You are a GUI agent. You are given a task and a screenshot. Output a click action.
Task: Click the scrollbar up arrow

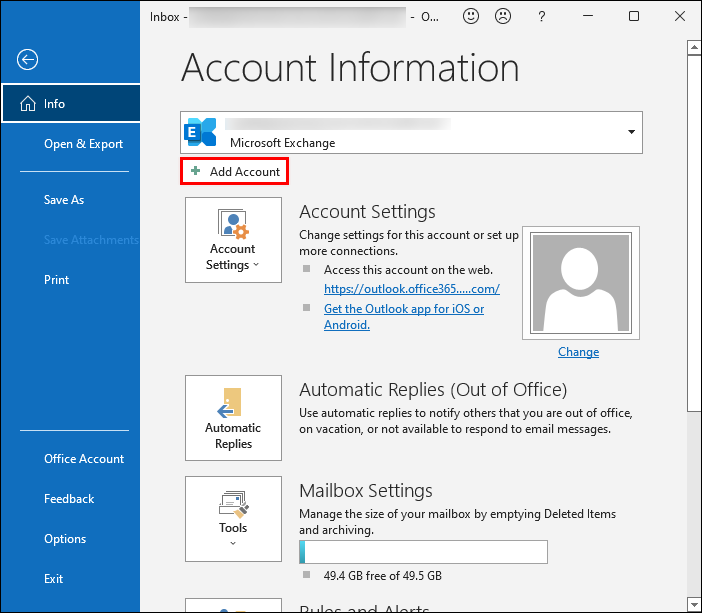coord(694,47)
